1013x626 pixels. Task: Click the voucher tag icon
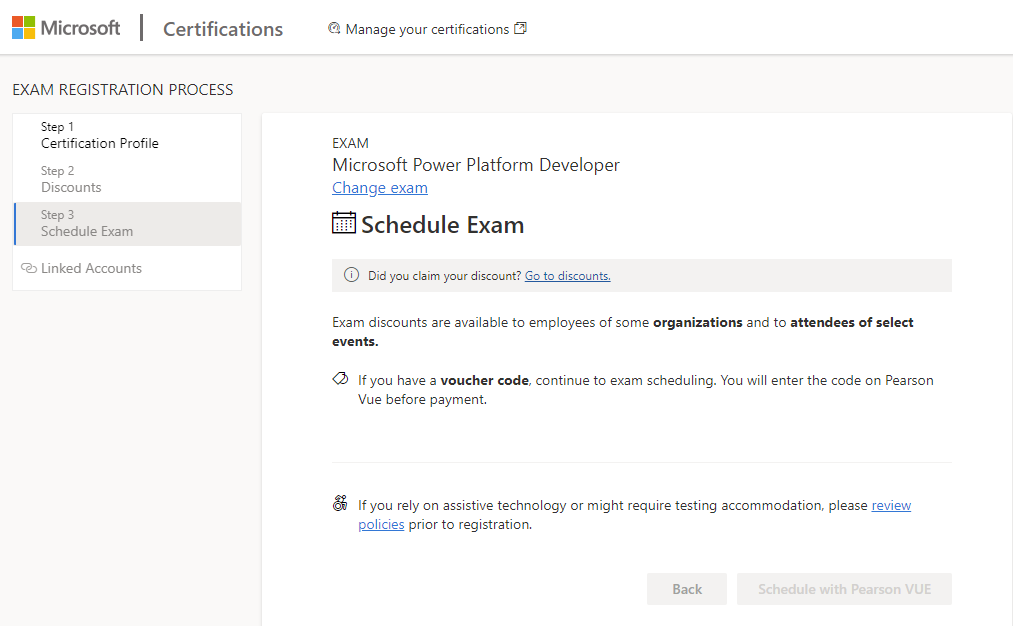click(x=340, y=379)
